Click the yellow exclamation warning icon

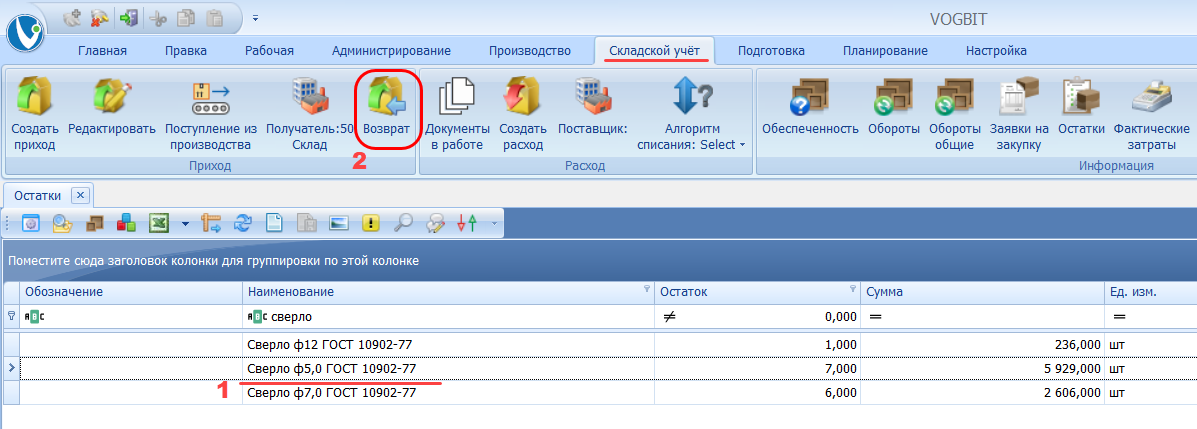[x=370, y=223]
